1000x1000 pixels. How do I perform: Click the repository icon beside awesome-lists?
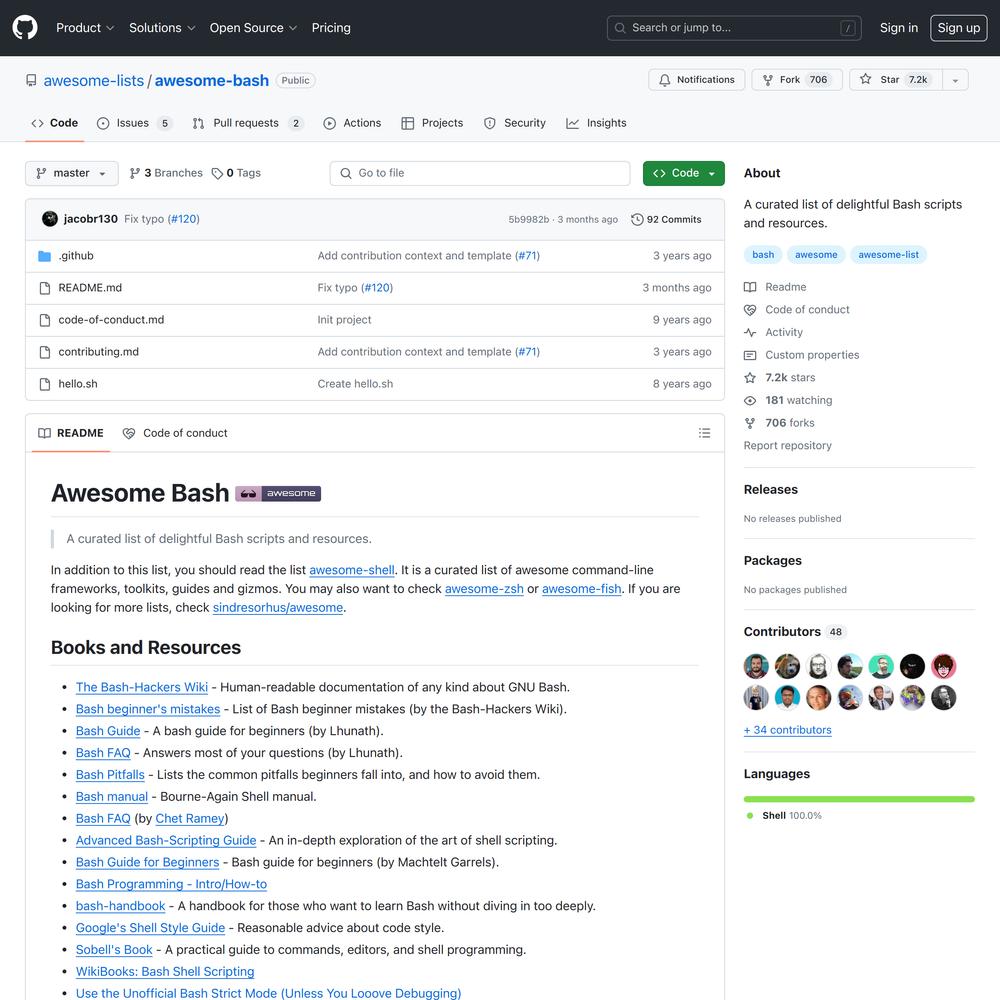click(31, 80)
